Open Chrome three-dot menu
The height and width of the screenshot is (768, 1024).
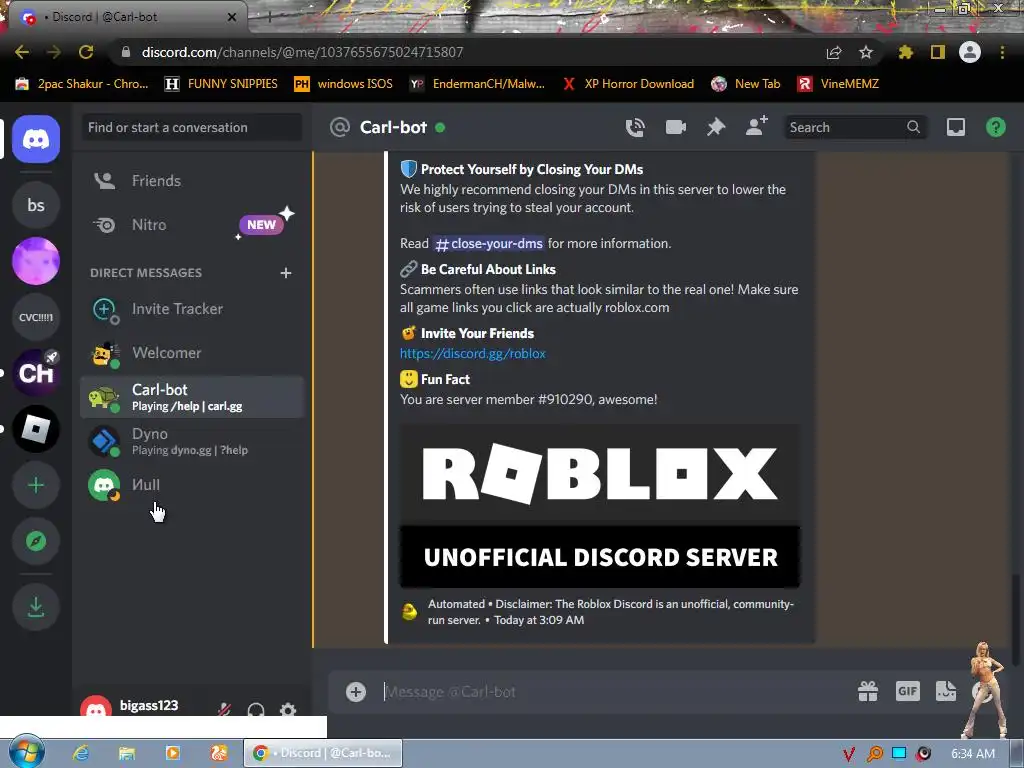coord(1002,52)
